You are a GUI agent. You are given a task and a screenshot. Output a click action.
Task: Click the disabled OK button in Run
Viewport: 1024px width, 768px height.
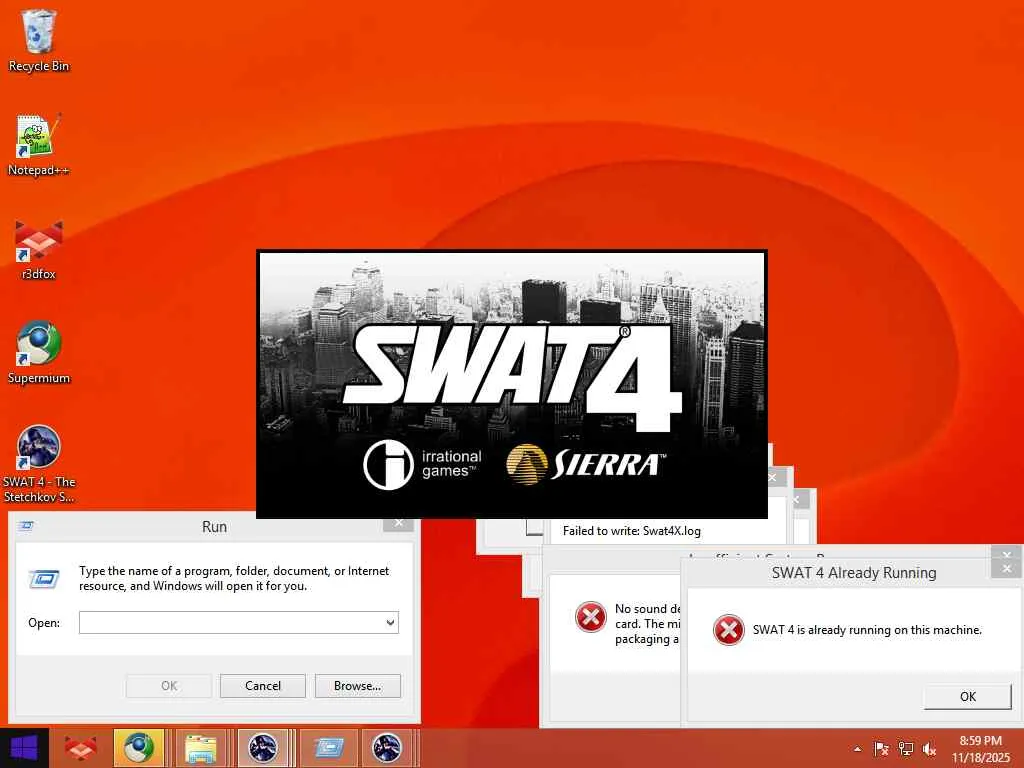click(x=169, y=686)
